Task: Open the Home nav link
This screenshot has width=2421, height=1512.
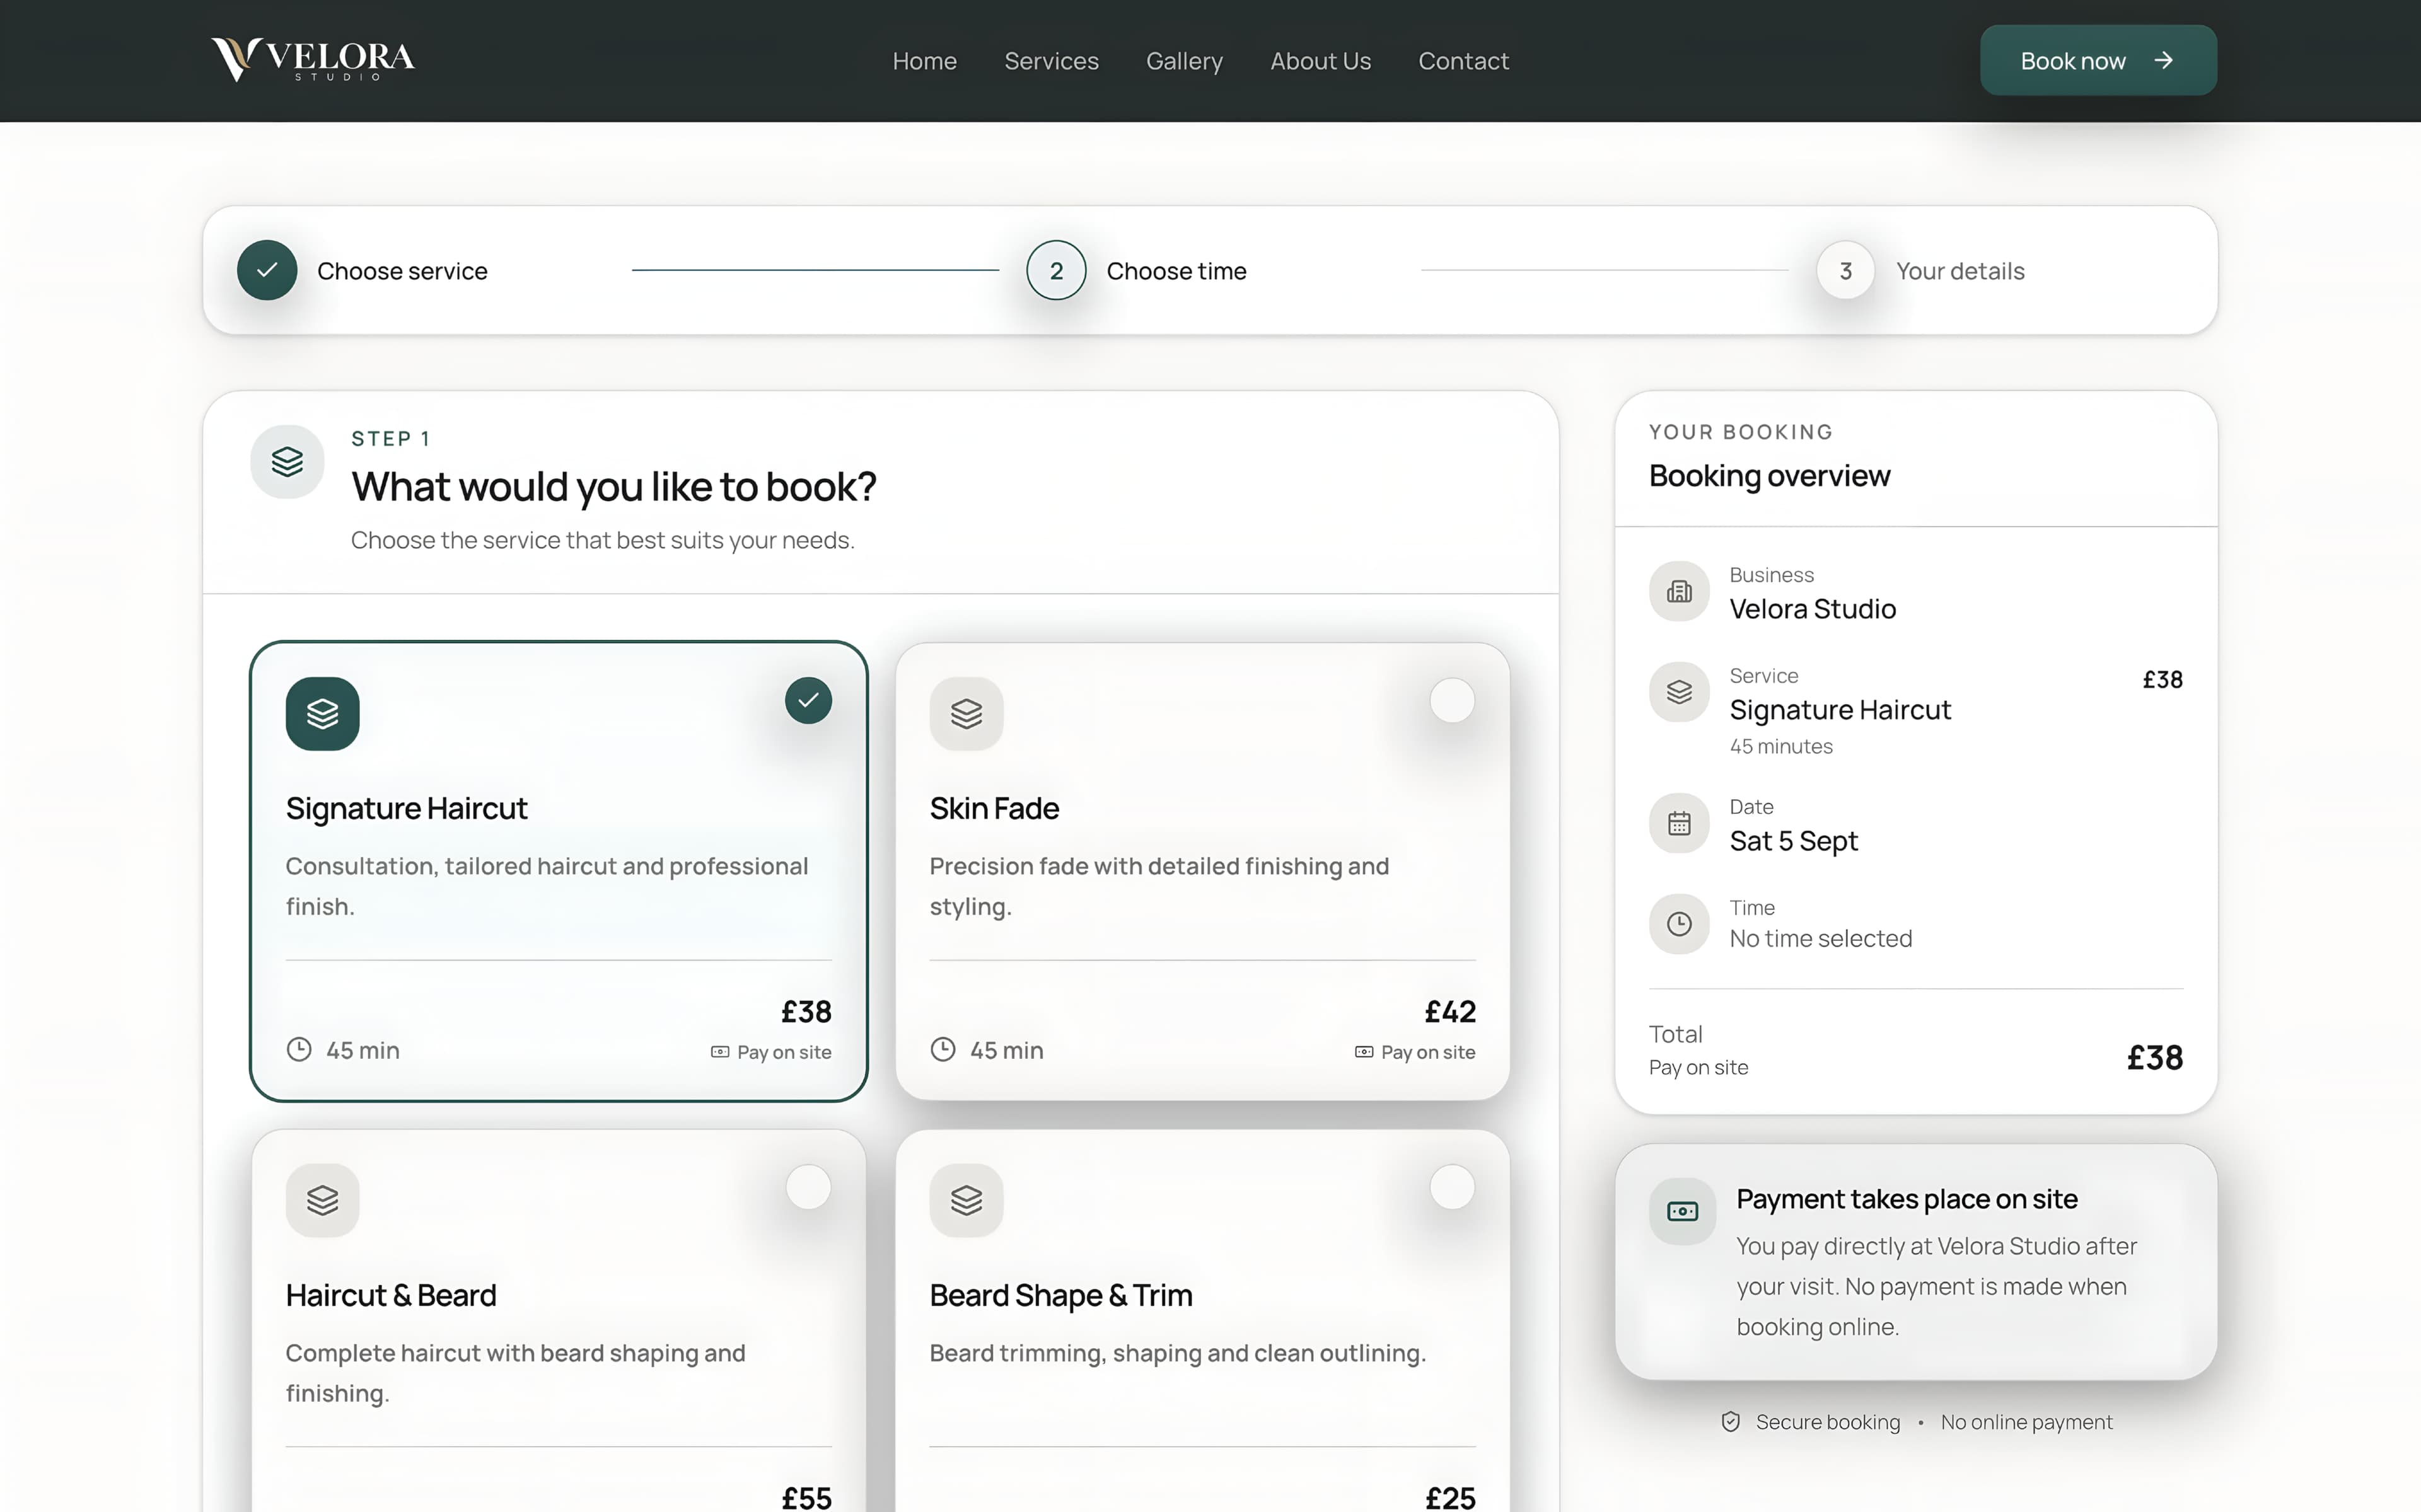Action: point(924,61)
